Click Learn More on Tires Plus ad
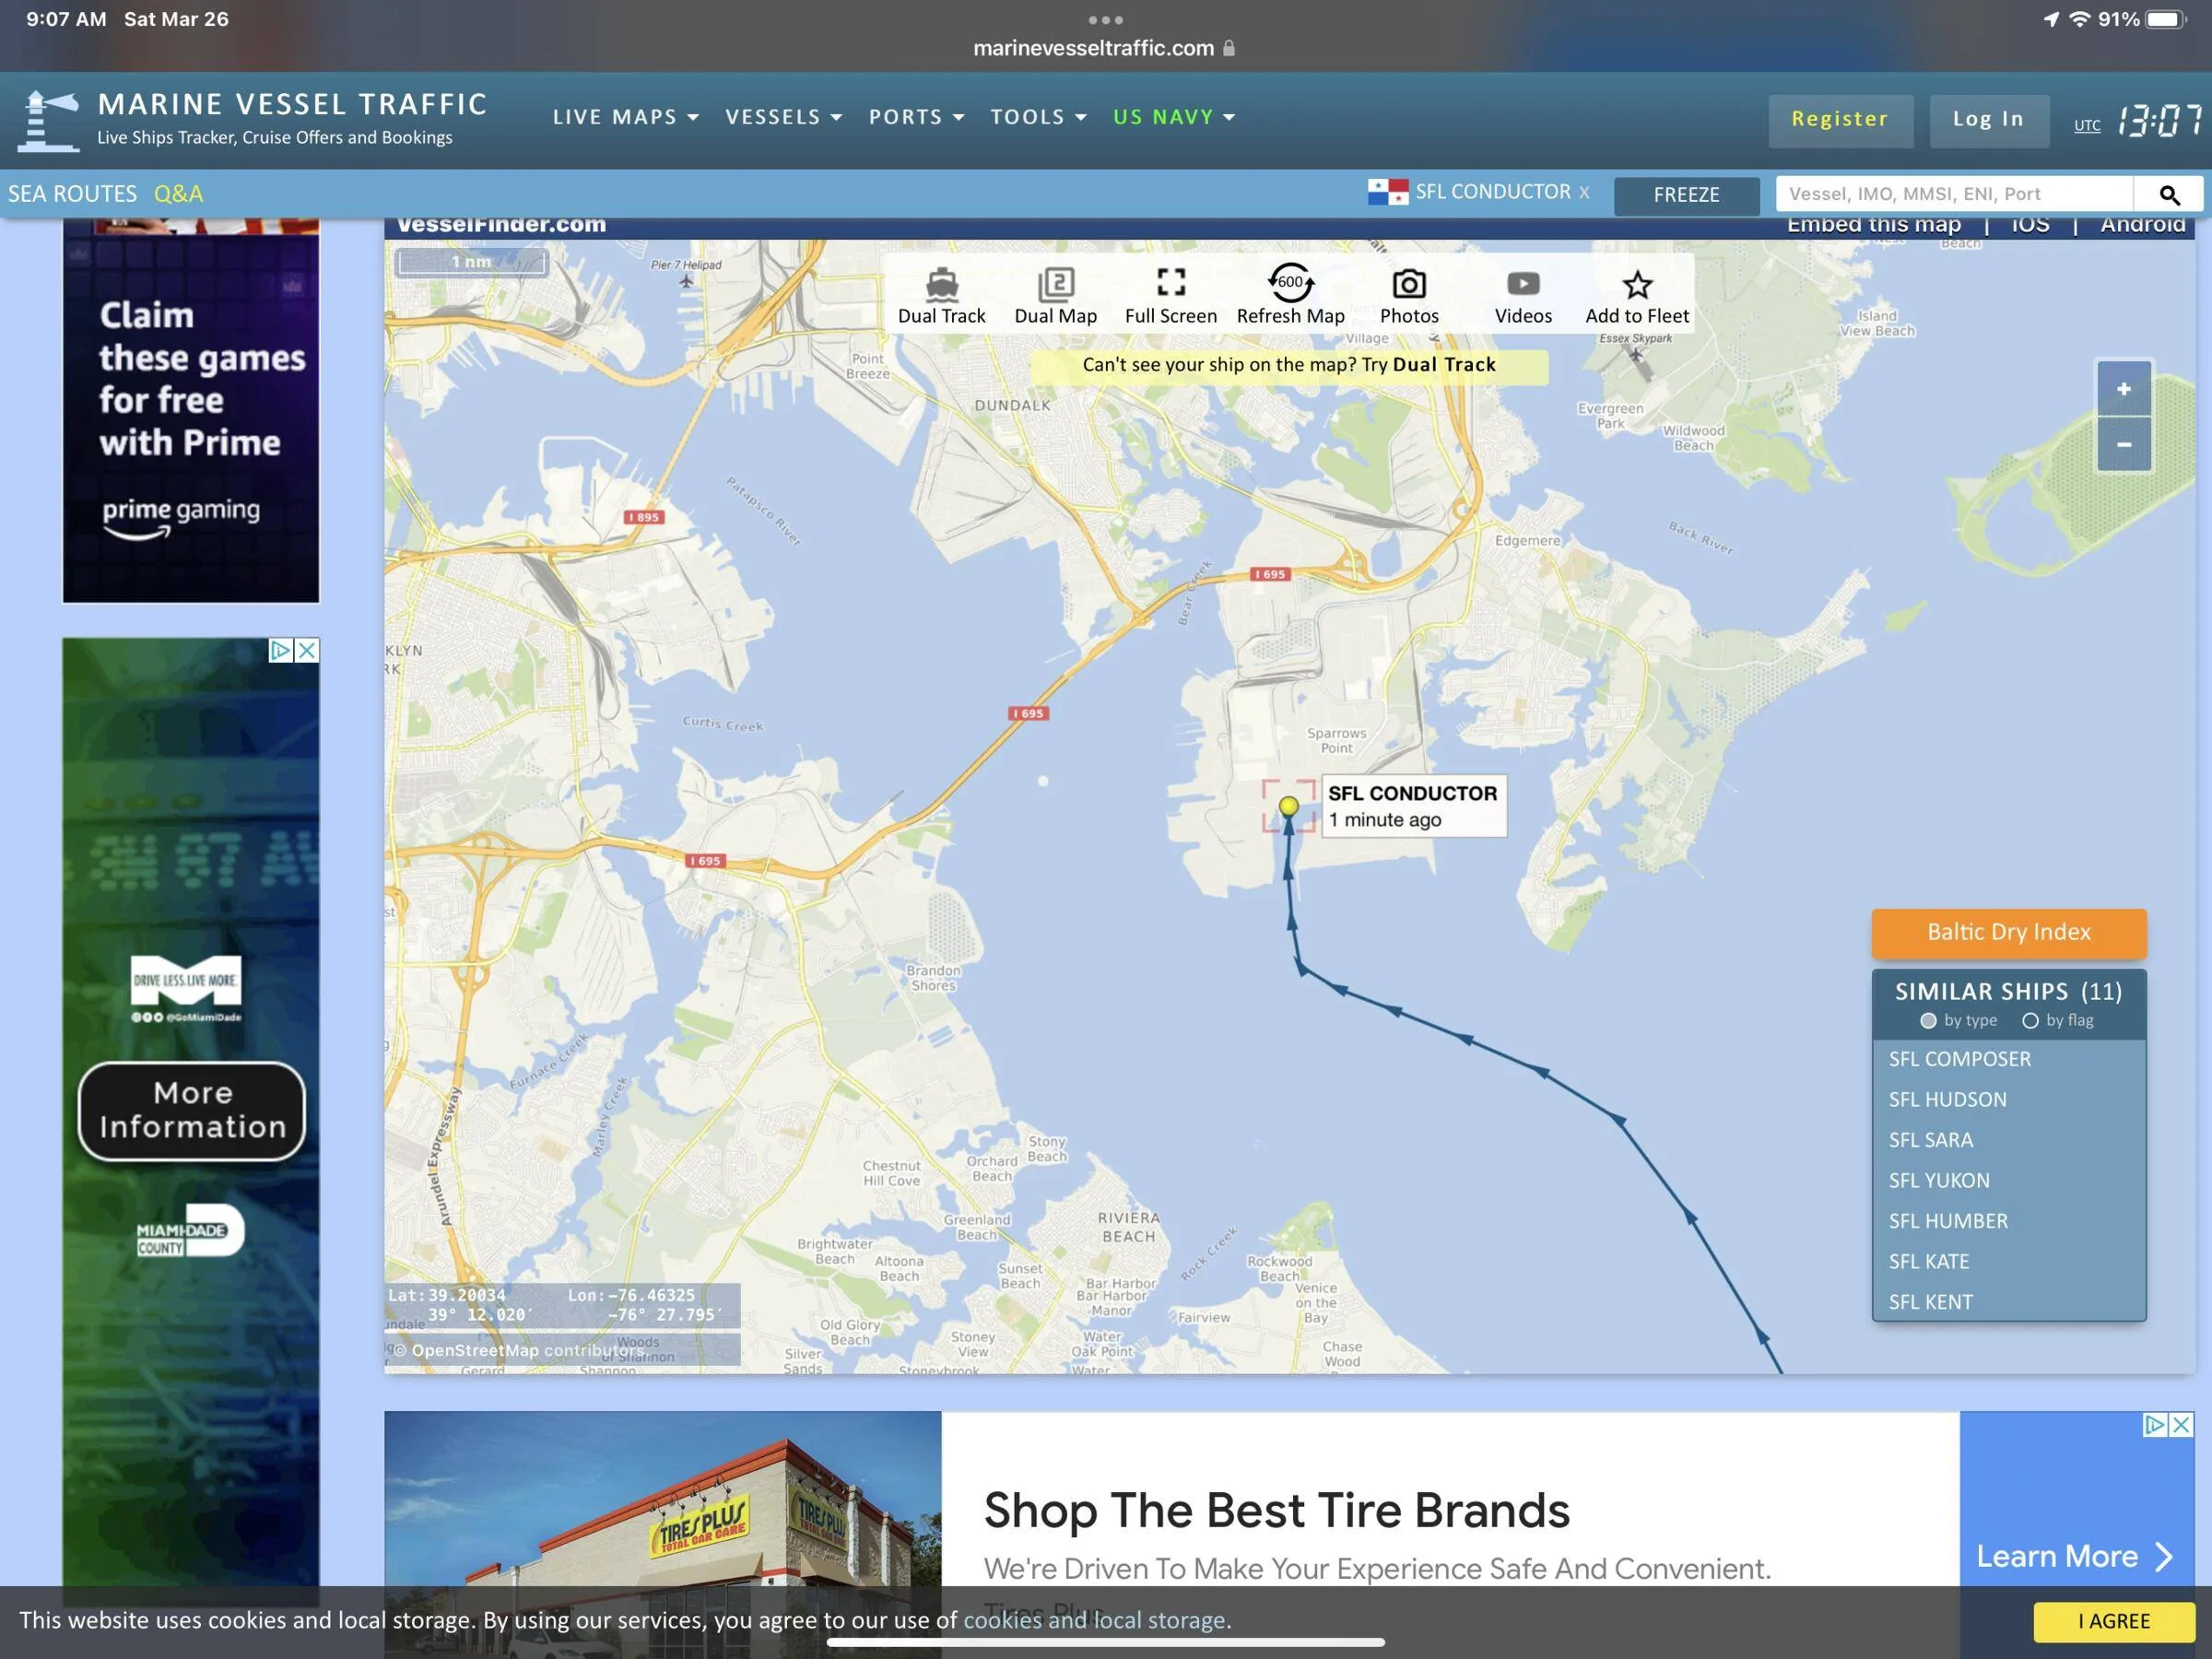 point(2074,1556)
